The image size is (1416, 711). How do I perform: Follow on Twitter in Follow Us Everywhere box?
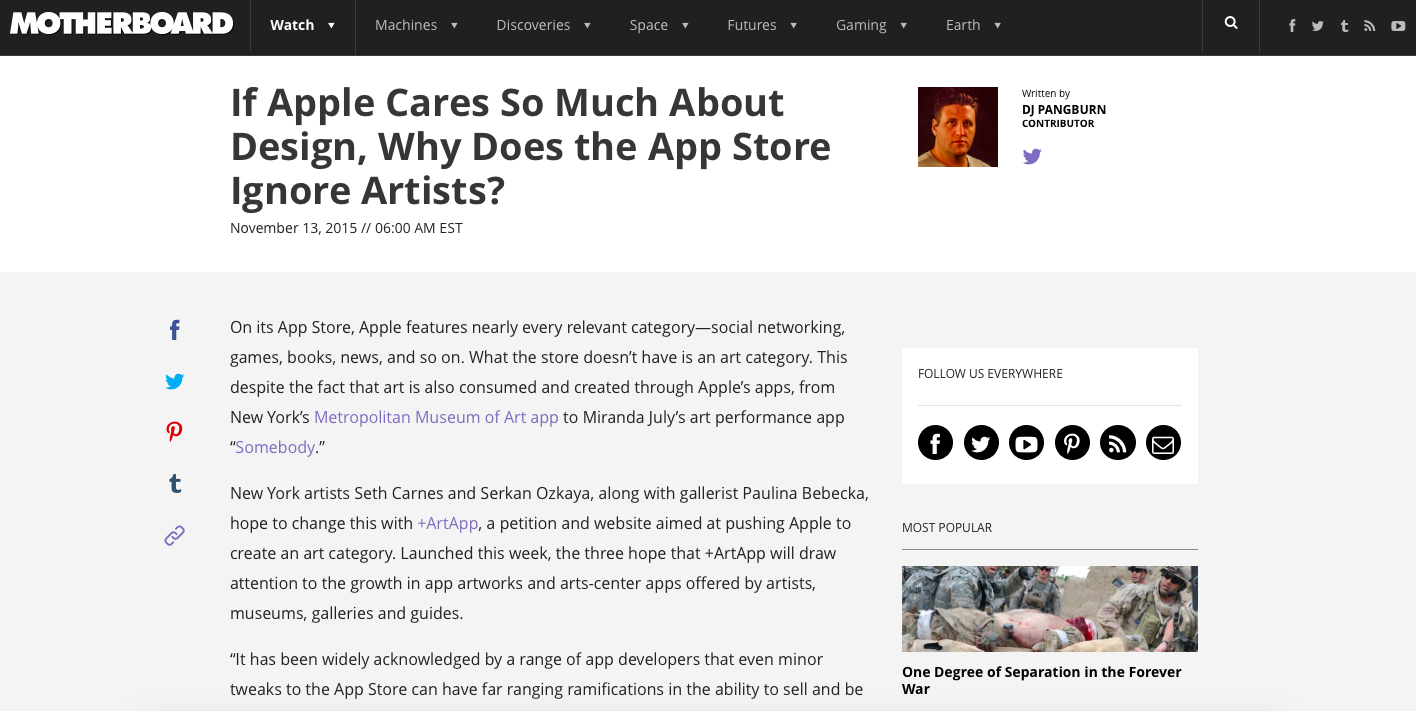[981, 442]
